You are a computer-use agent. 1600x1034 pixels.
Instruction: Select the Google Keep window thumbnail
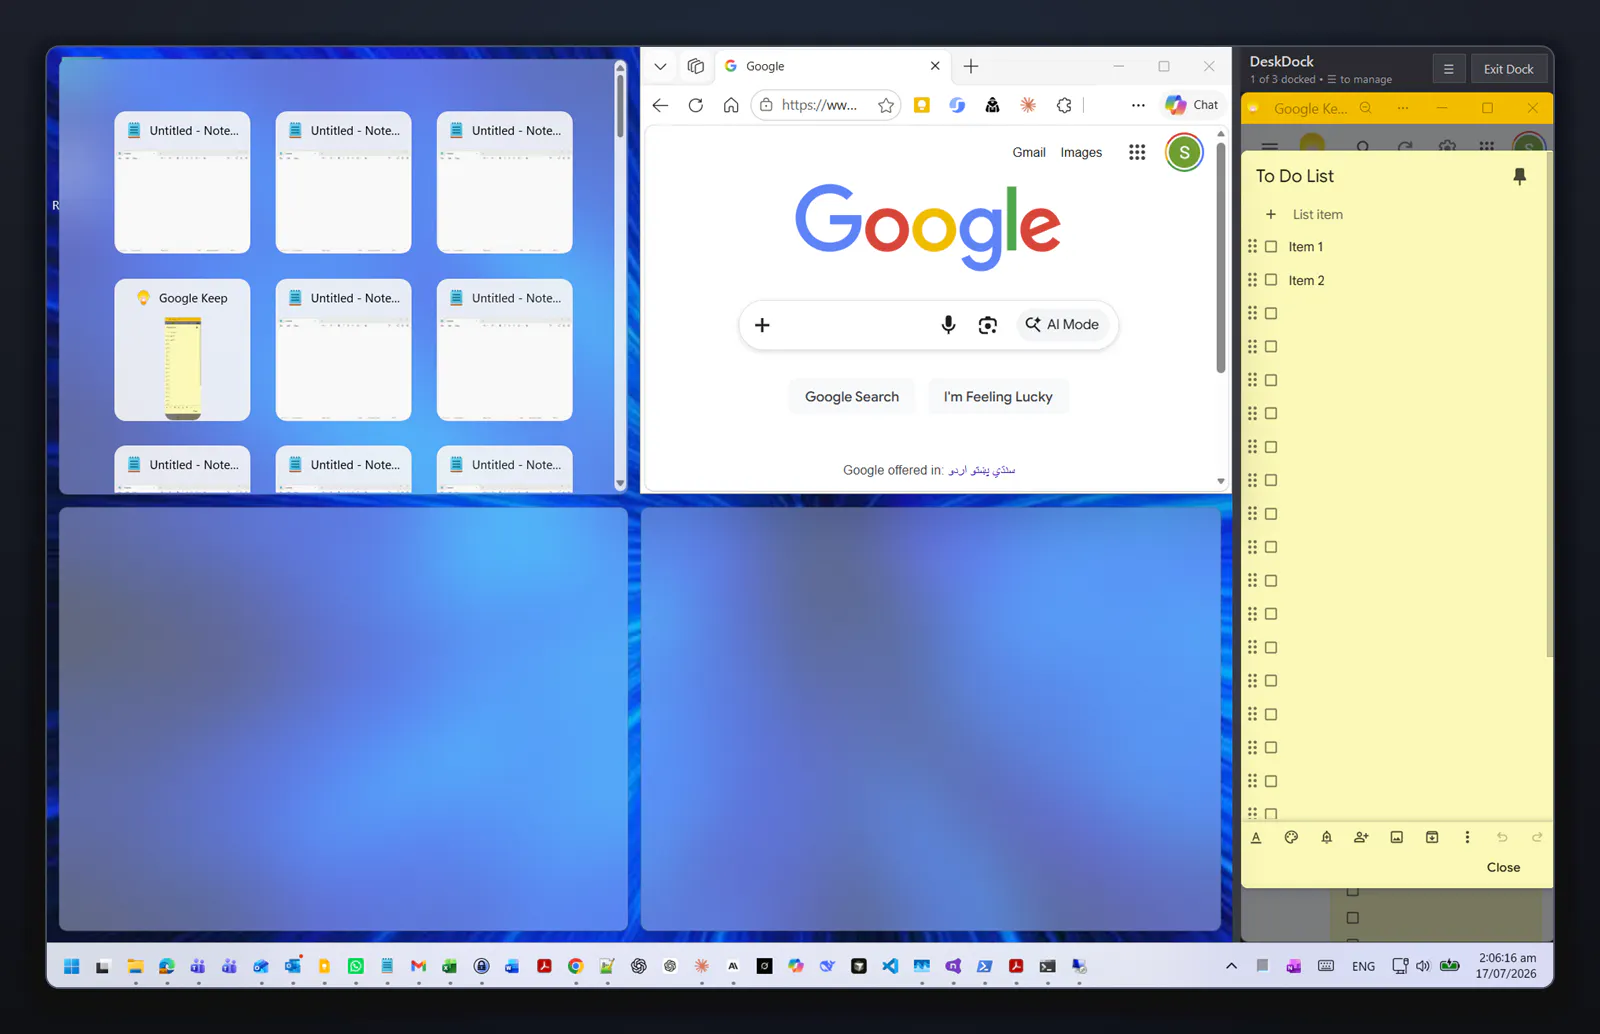point(182,349)
